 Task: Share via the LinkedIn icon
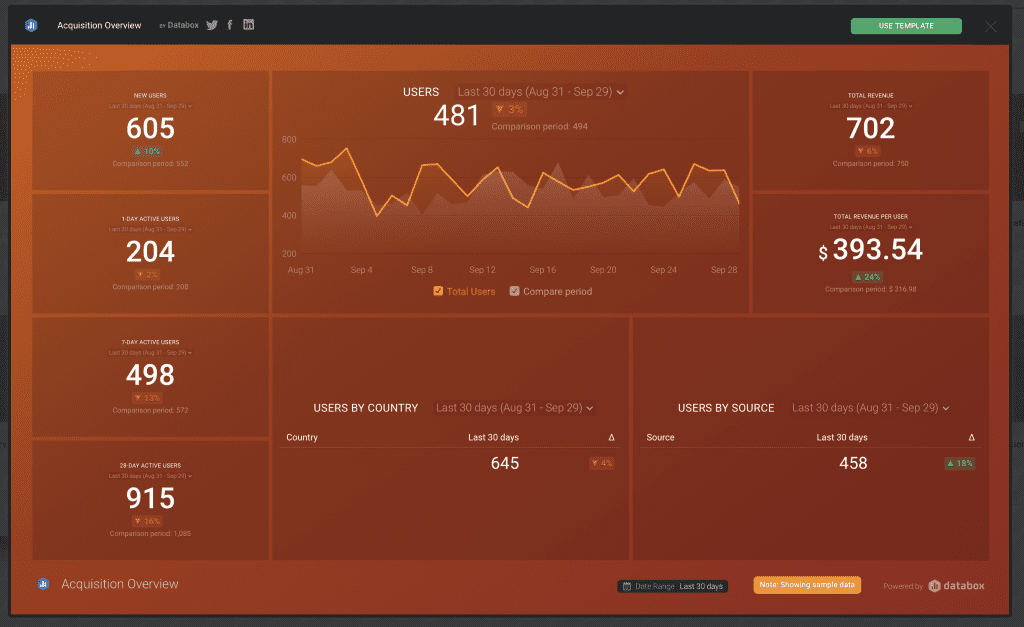click(x=248, y=24)
